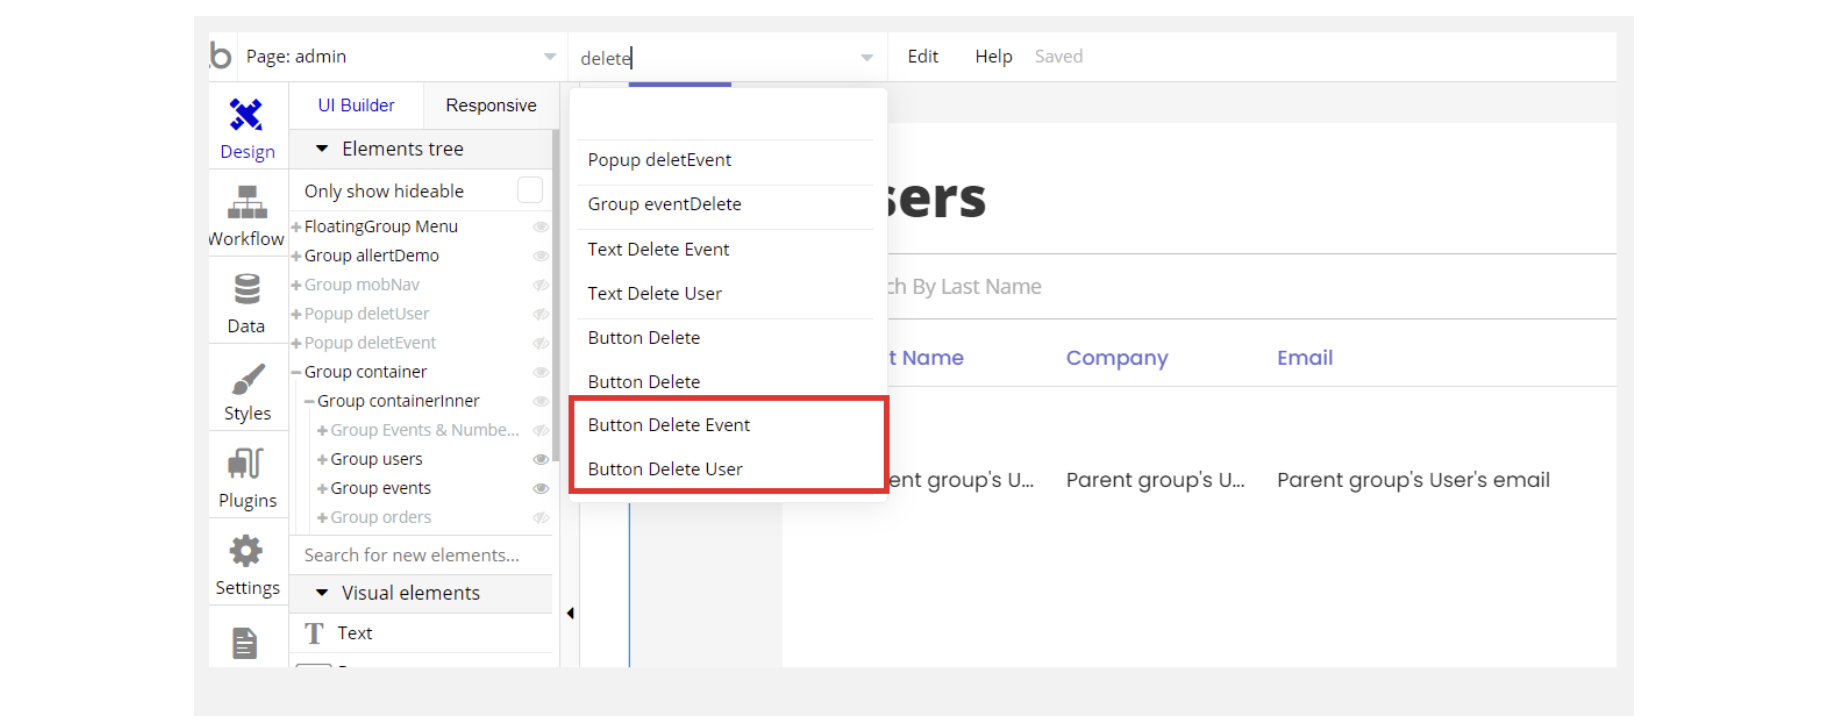Image resolution: width=1830 pixels, height=728 pixels.
Task: Toggle visibility eye for Group users
Action: (541, 459)
